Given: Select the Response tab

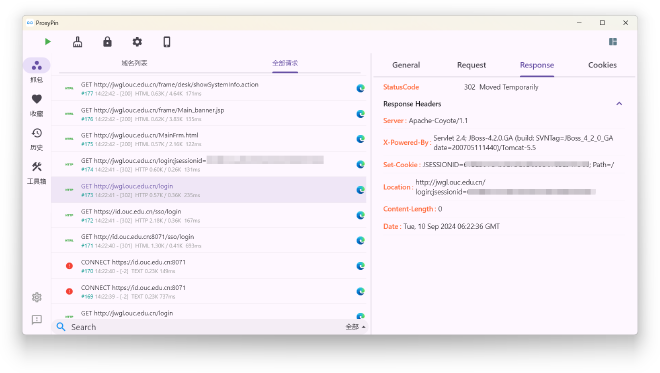Looking at the screenshot, I should tap(537, 65).
